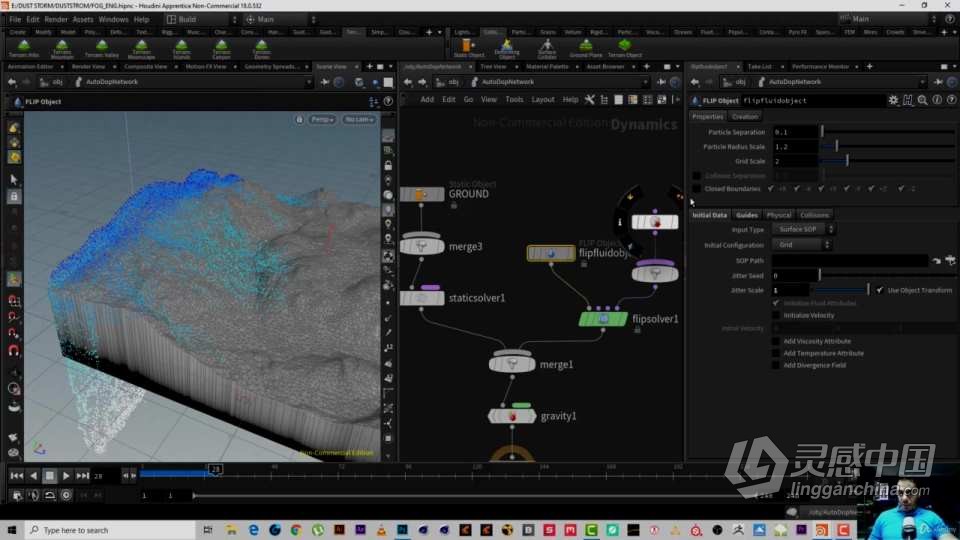Select the merge3 node
The width and height of the screenshot is (960, 540).
point(422,246)
